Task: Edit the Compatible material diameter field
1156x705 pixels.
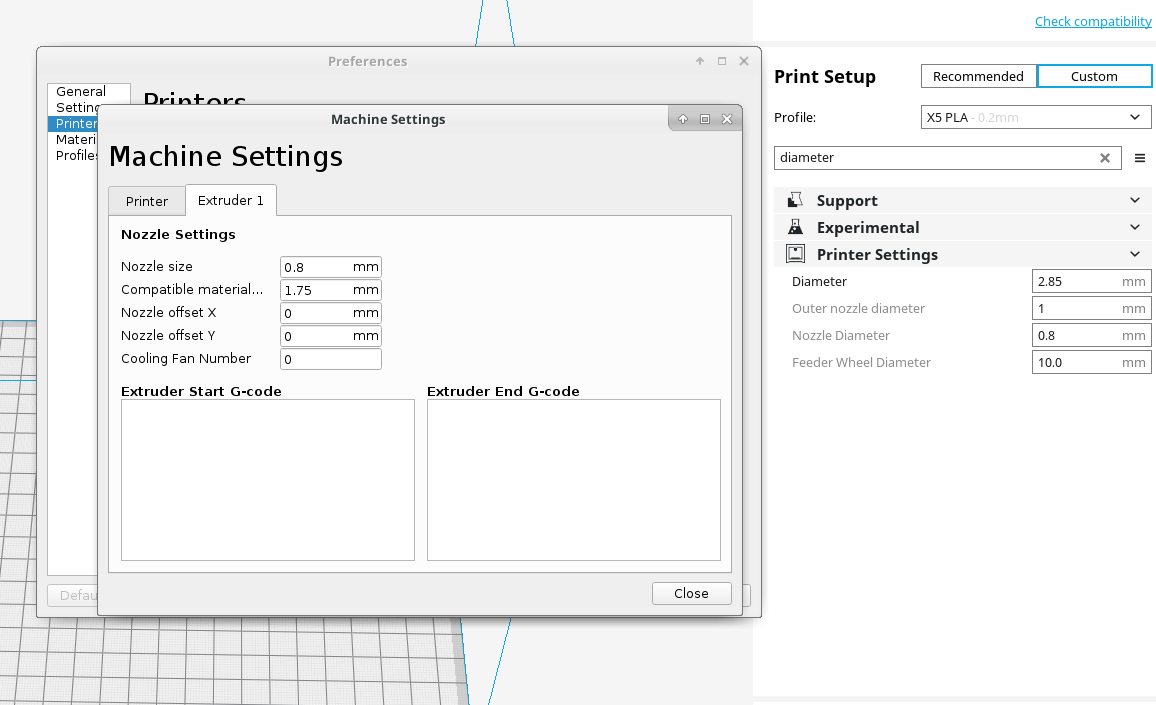Action: [x=330, y=290]
